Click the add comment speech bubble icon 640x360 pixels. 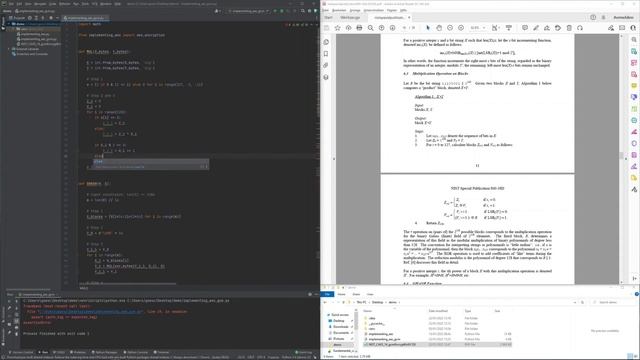524,28
